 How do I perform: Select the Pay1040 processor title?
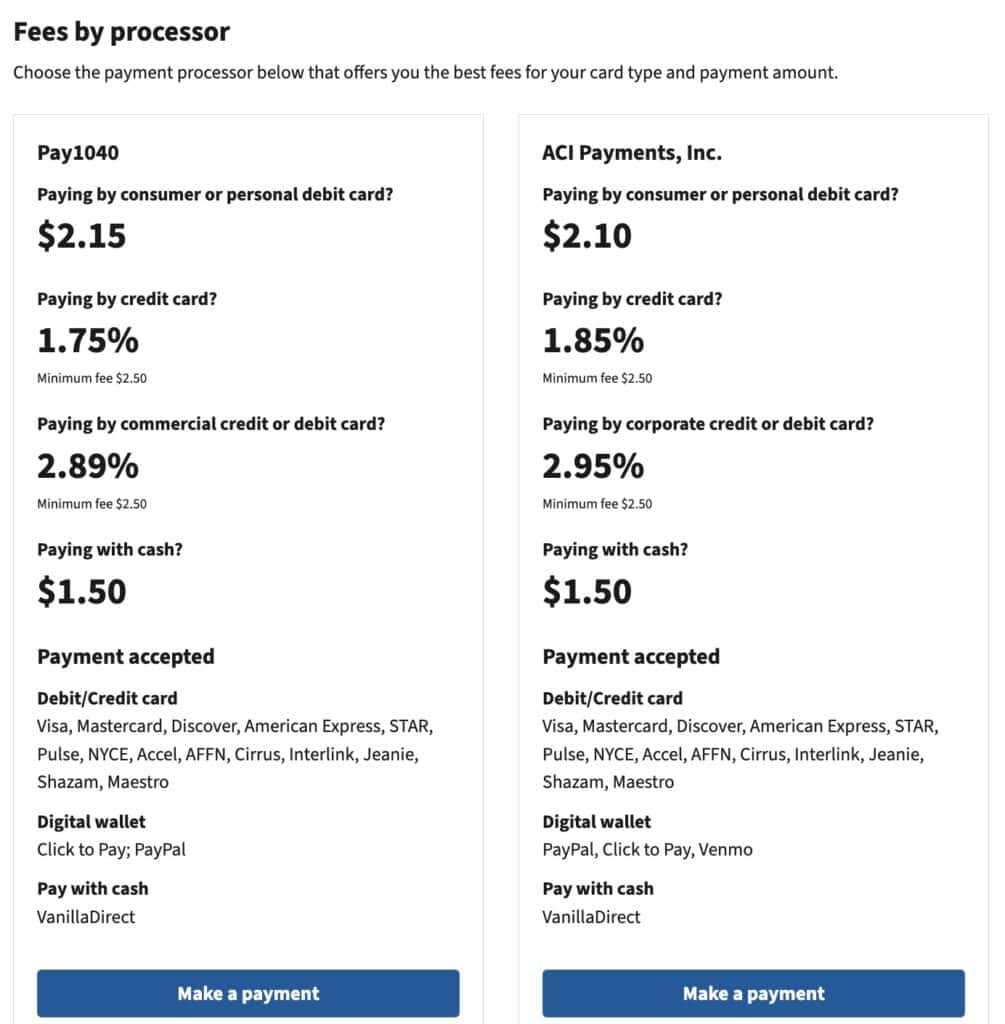pyautogui.click(x=79, y=153)
